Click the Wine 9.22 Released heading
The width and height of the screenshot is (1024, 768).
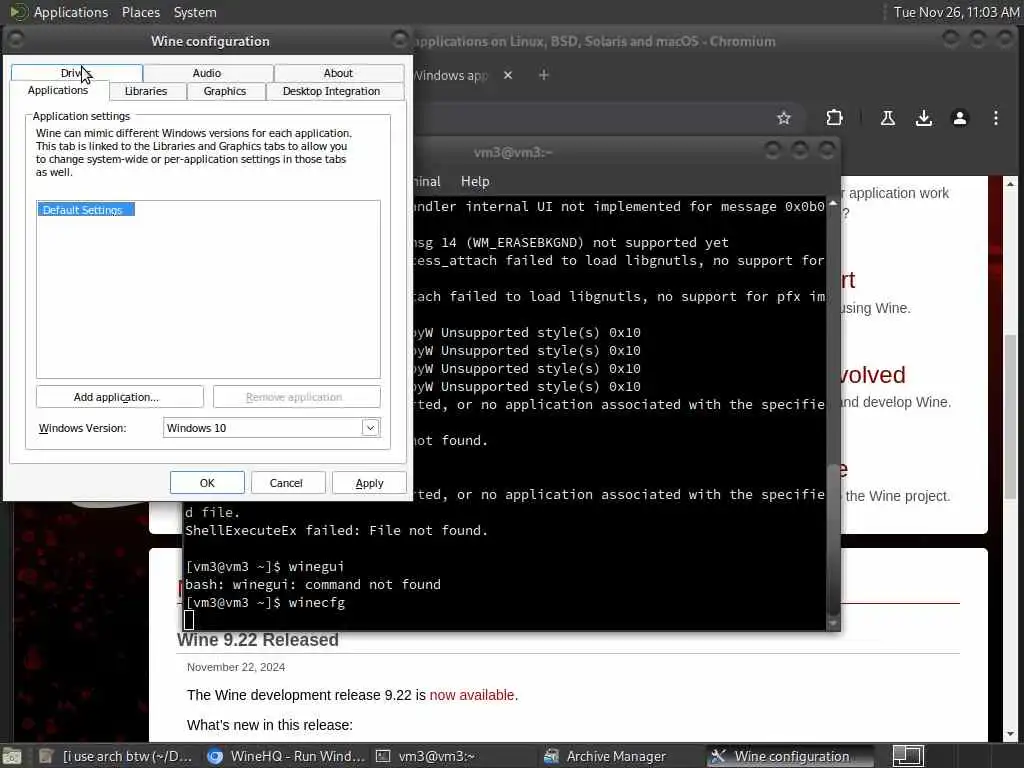[x=257, y=640]
